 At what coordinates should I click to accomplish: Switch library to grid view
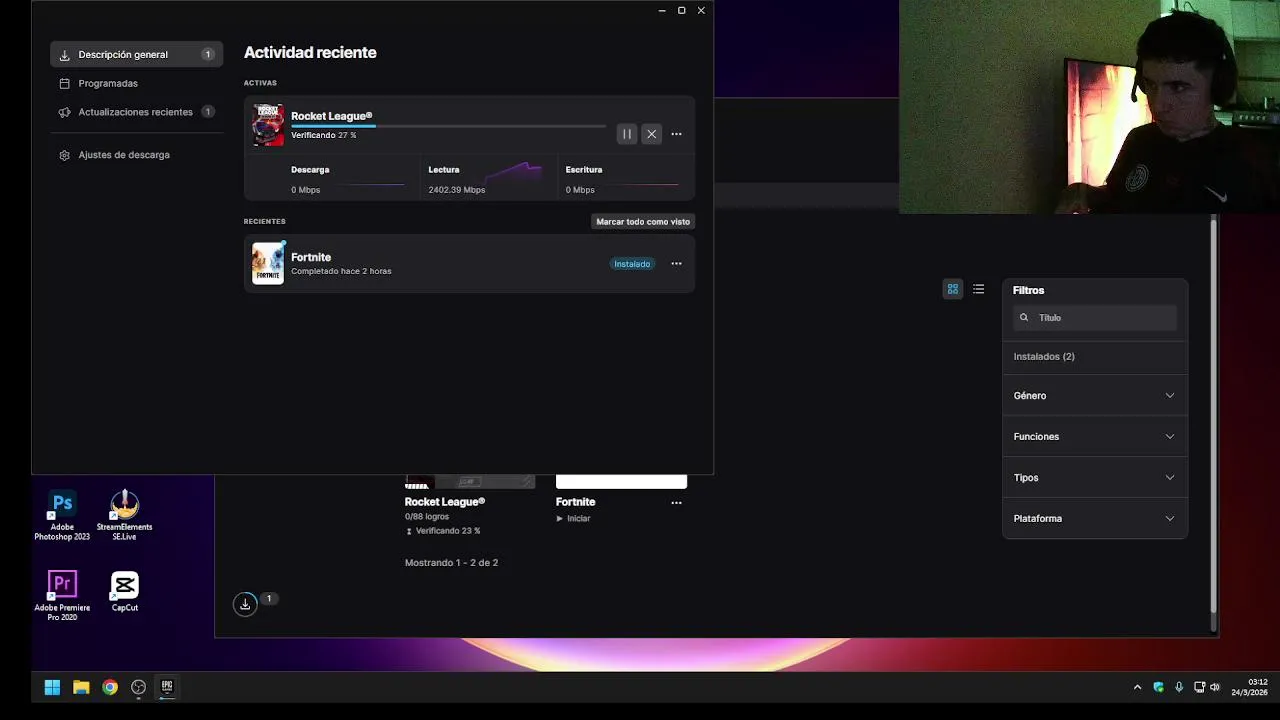tap(953, 289)
